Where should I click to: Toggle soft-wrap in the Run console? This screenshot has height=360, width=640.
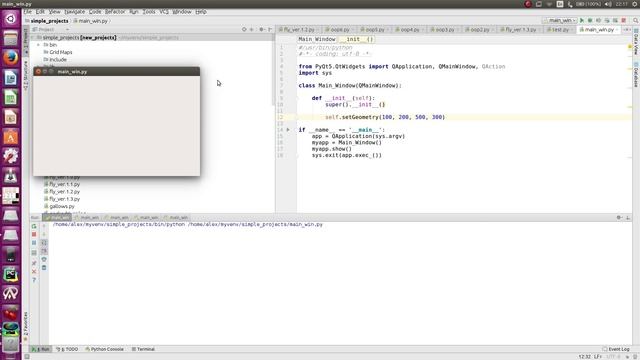pyautogui.click(x=44, y=243)
